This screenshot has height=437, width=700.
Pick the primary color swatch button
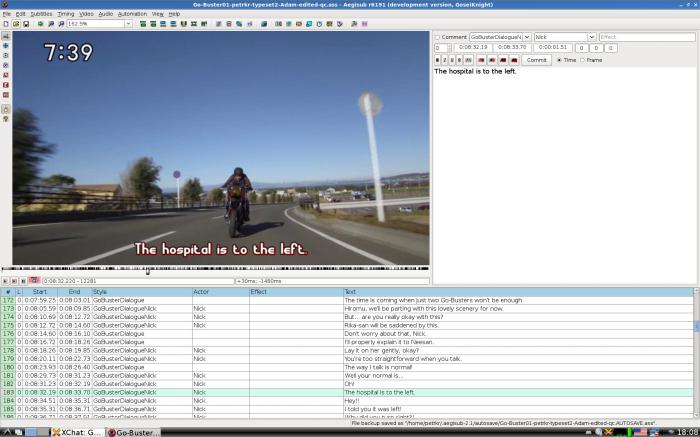pos(481,60)
